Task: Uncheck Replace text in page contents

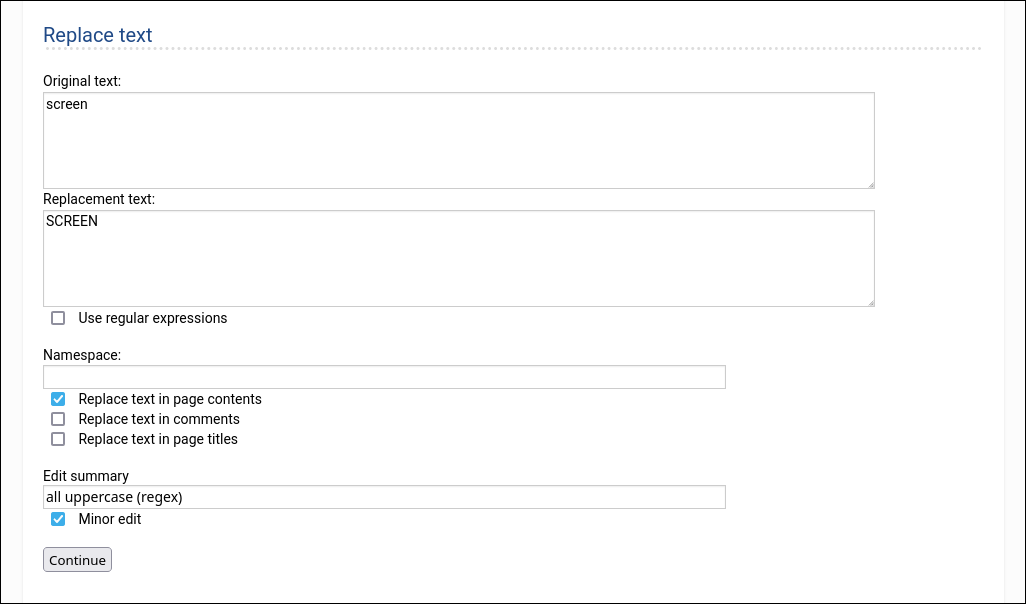Action: (58, 398)
